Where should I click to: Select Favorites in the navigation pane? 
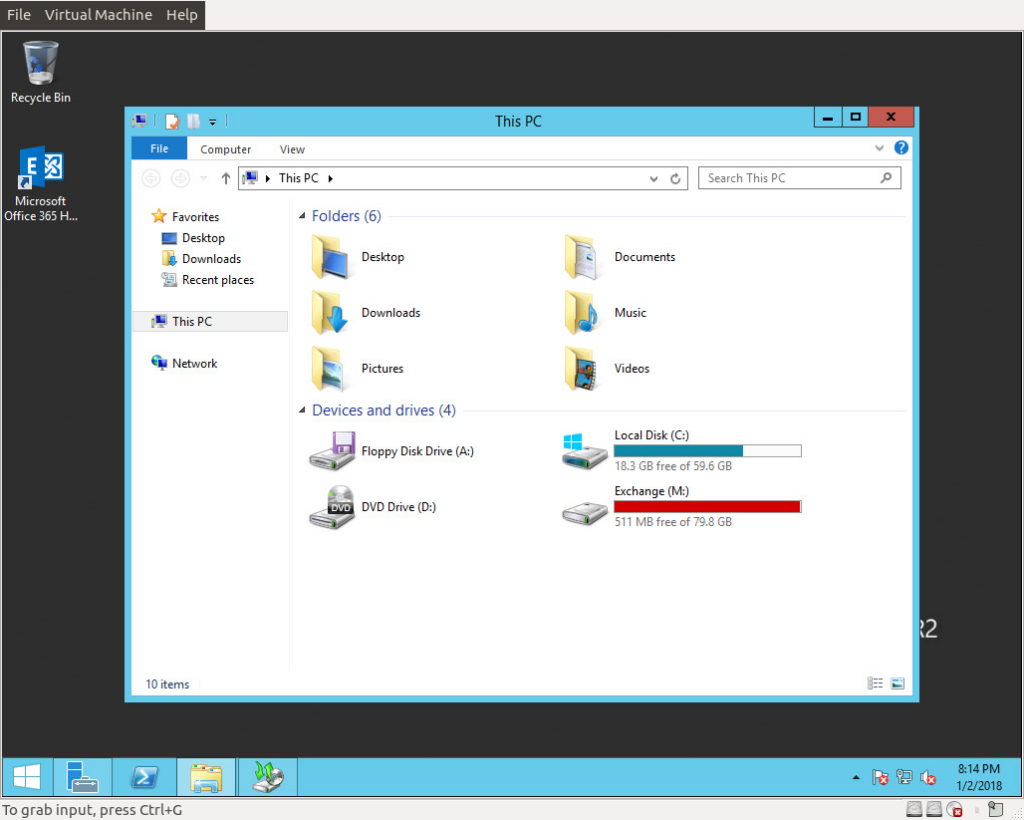(x=185, y=217)
